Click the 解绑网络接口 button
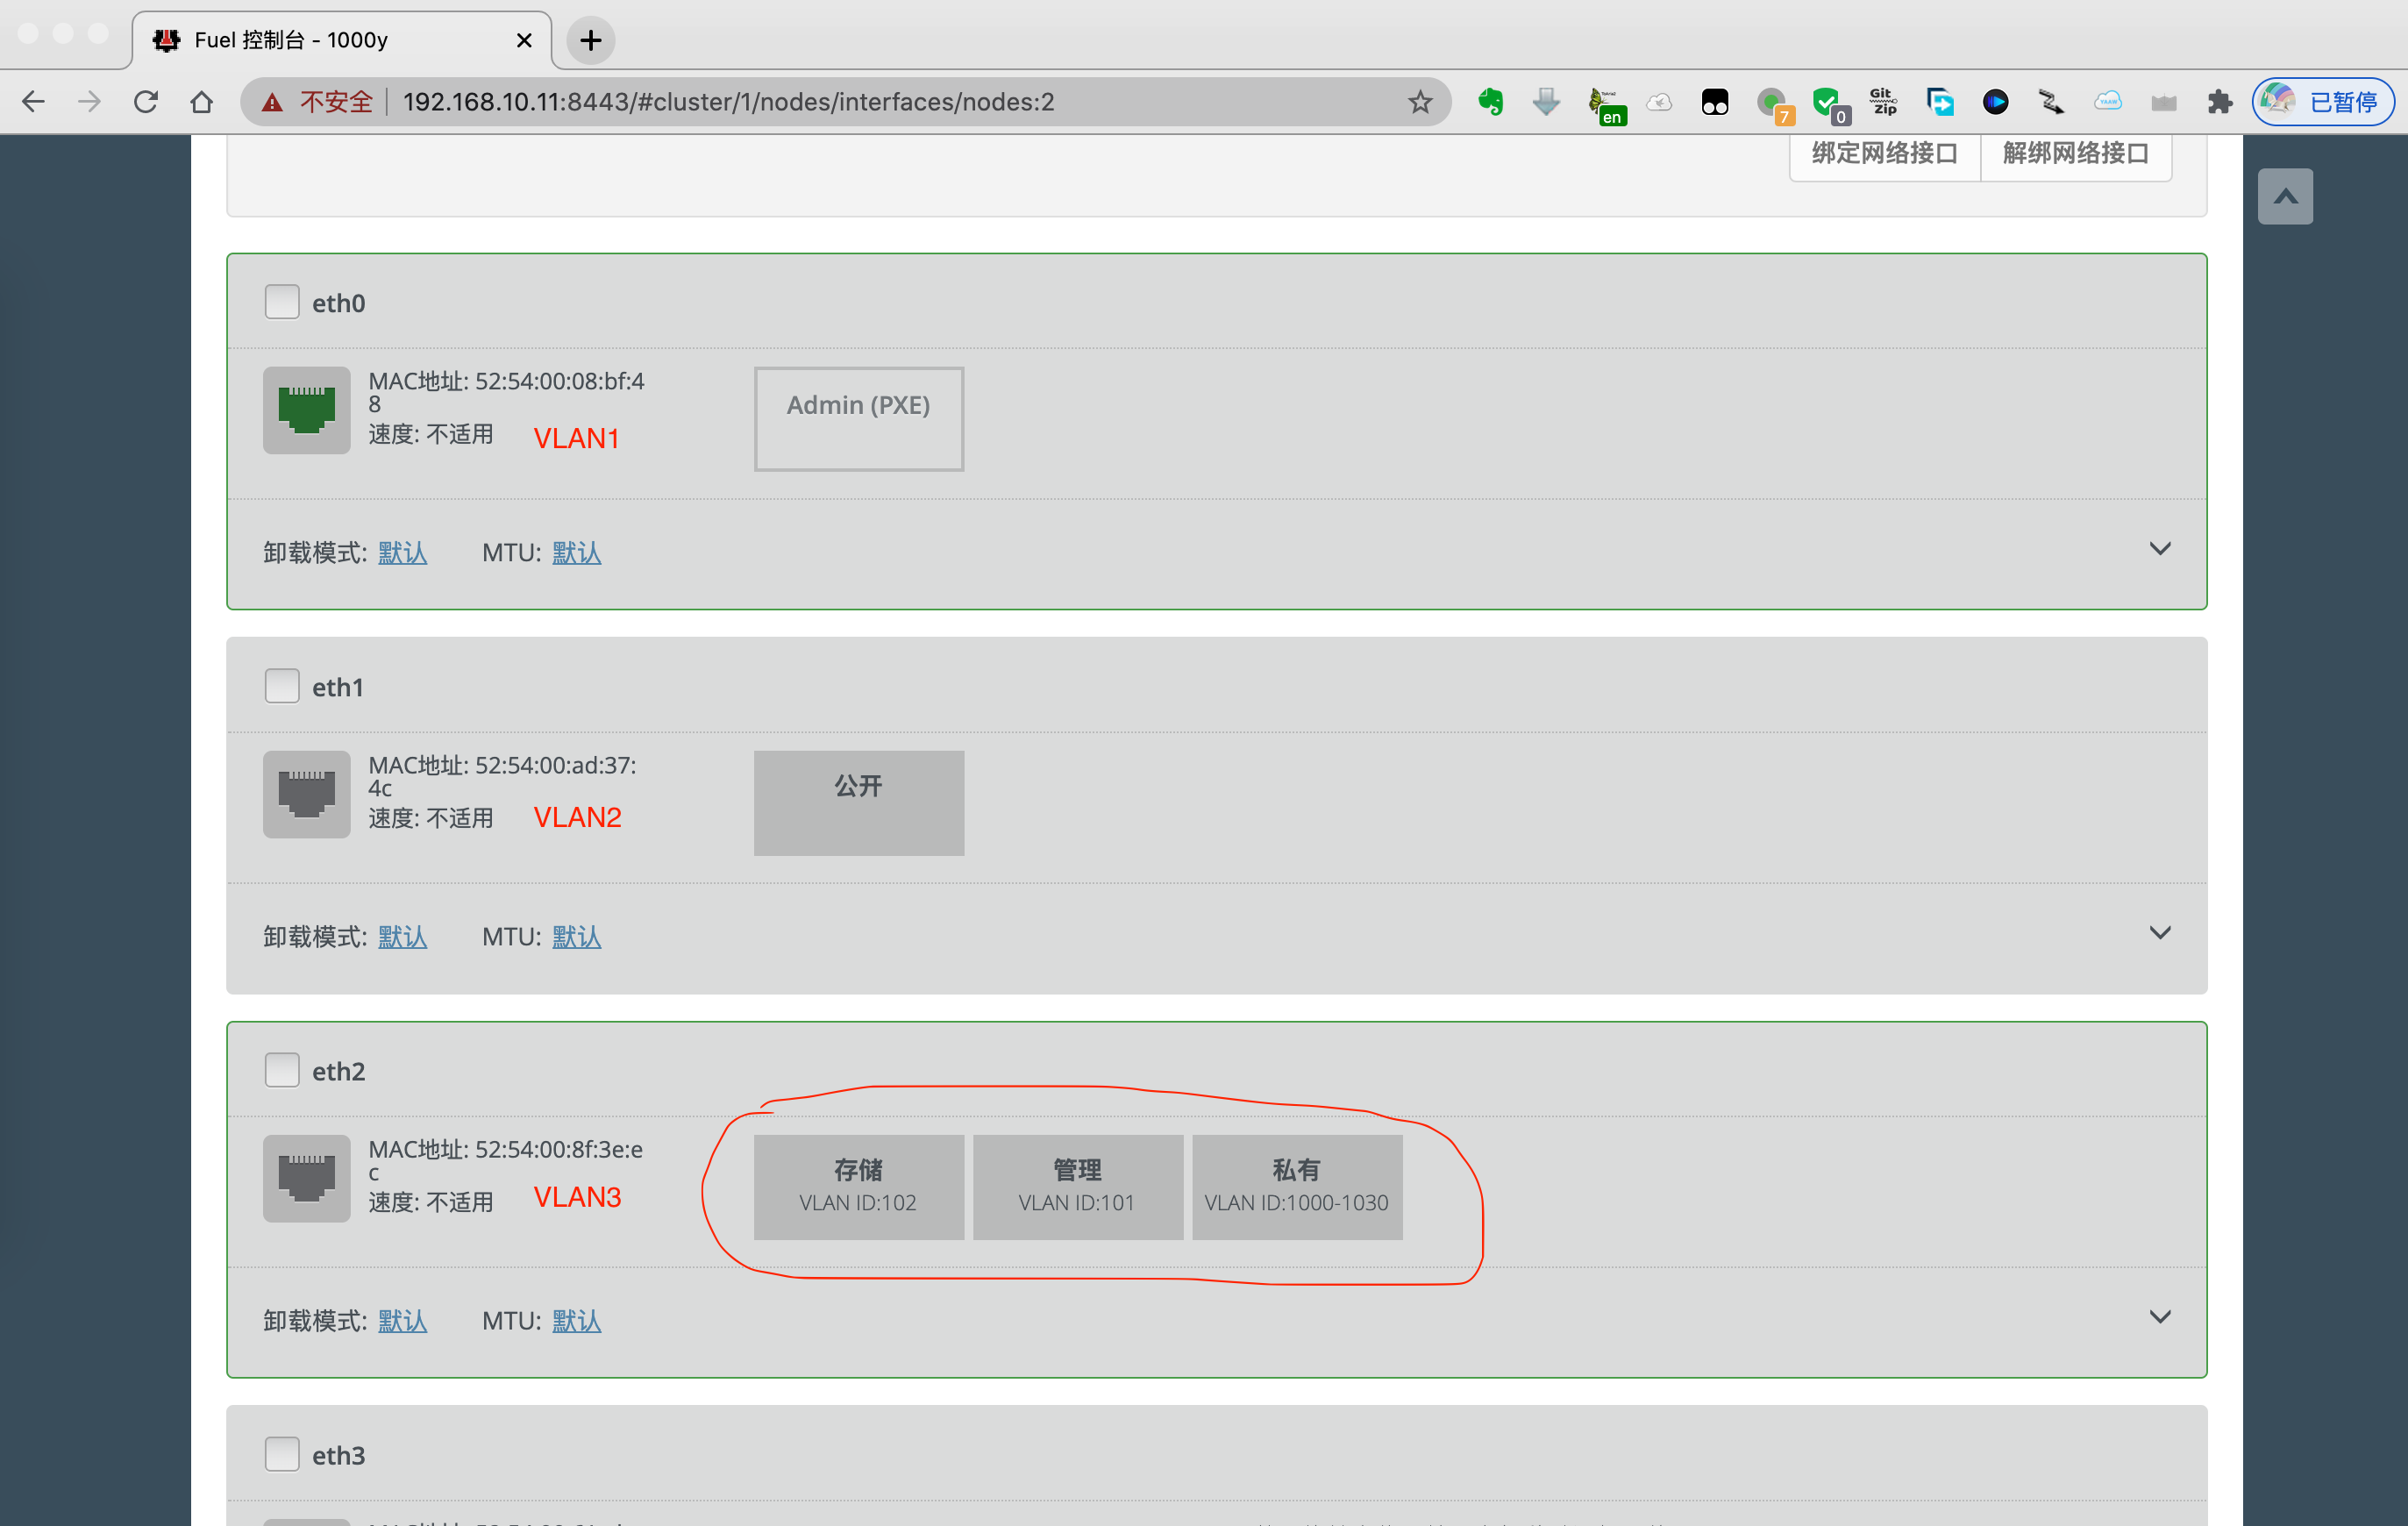This screenshot has height=1526, width=2408. click(x=2076, y=154)
